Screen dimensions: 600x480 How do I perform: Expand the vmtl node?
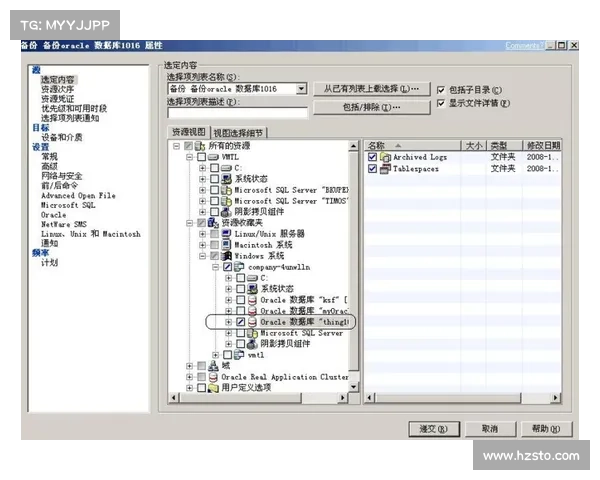215,355
